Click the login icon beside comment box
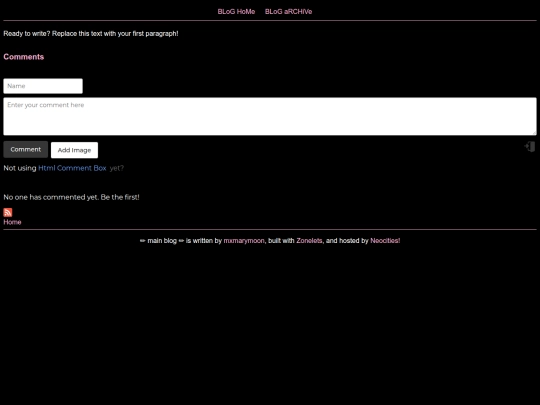The height and width of the screenshot is (405, 540). [x=530, y=147]
